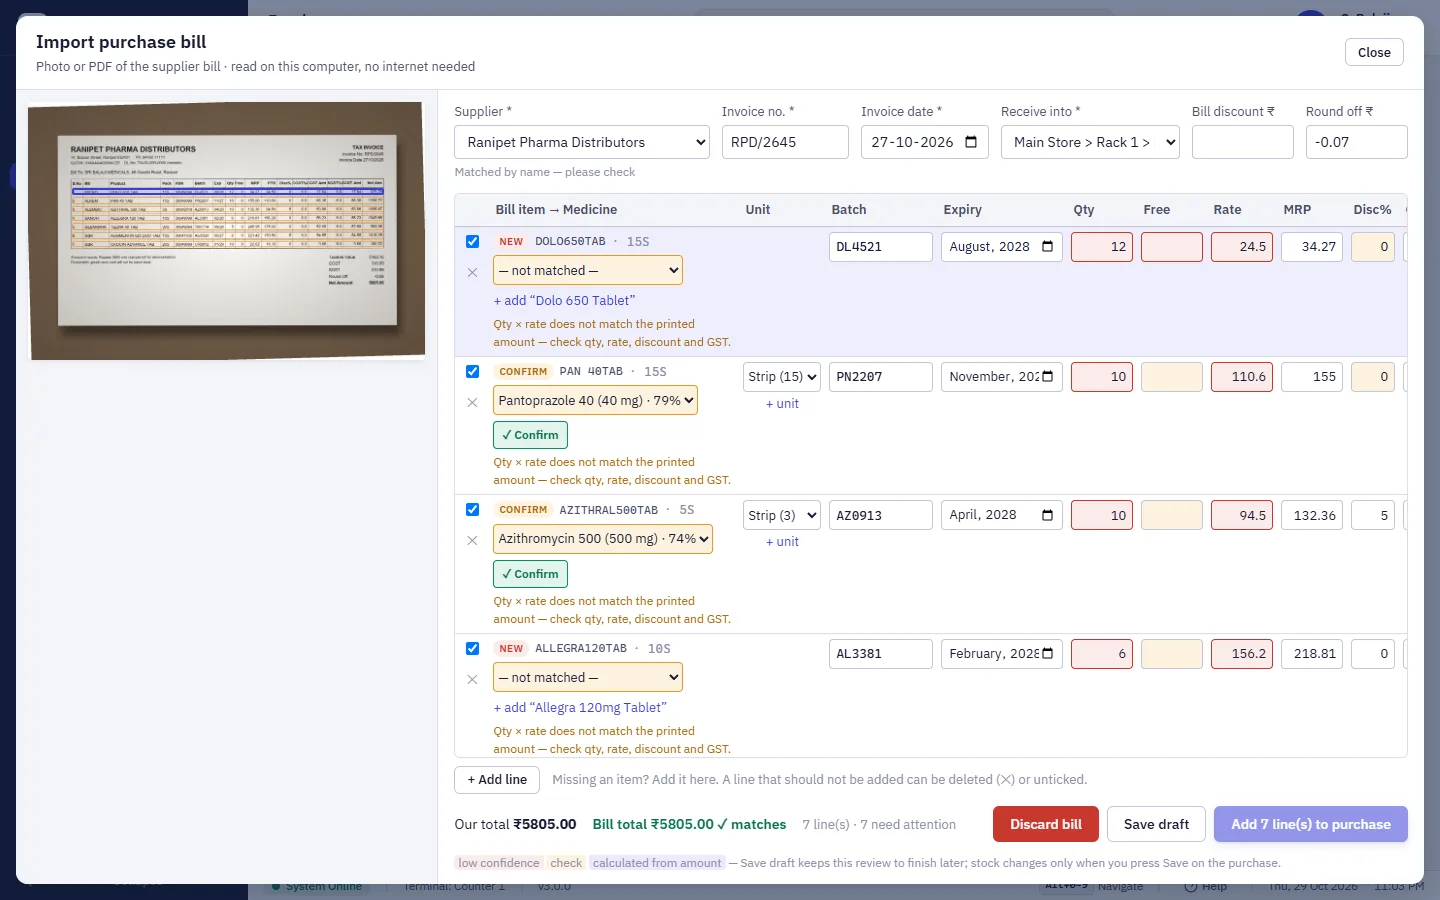The height and width of the screenshot is (900, 1440).
Task: Add a unit for PAN 40TAB
Action: [782, 404]
